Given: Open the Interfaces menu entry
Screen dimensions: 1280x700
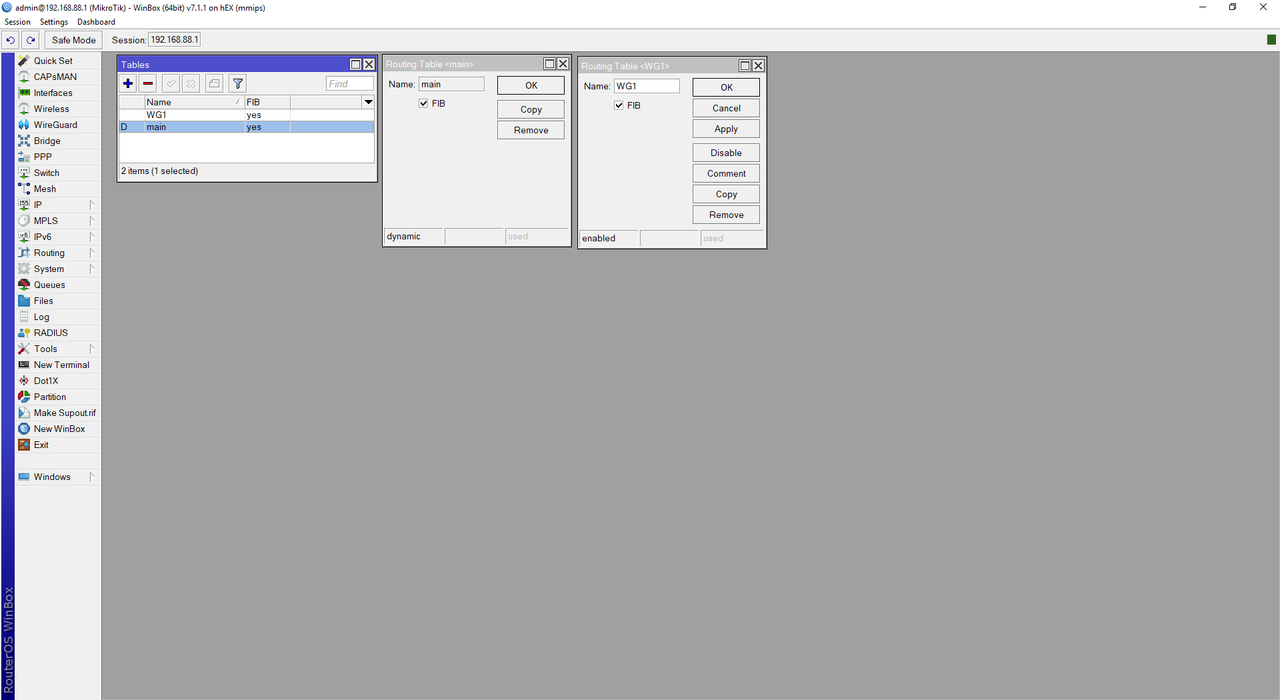Looking at the screenshot, I should tap(58, 93).
